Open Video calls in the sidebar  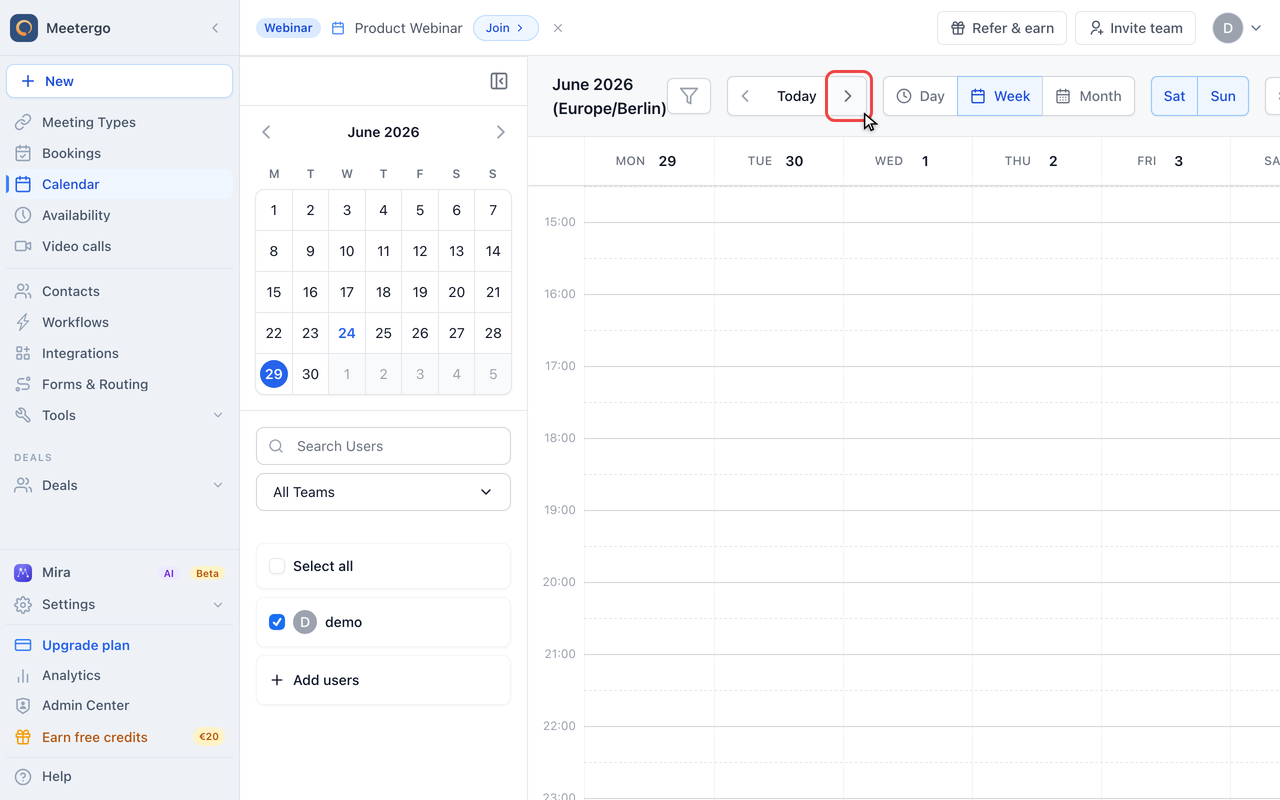[x=119, y=246]
